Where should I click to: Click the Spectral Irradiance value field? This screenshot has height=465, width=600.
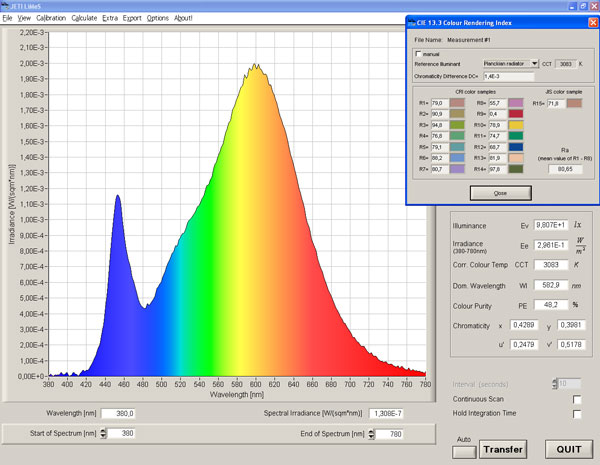(x=386, y=413)
